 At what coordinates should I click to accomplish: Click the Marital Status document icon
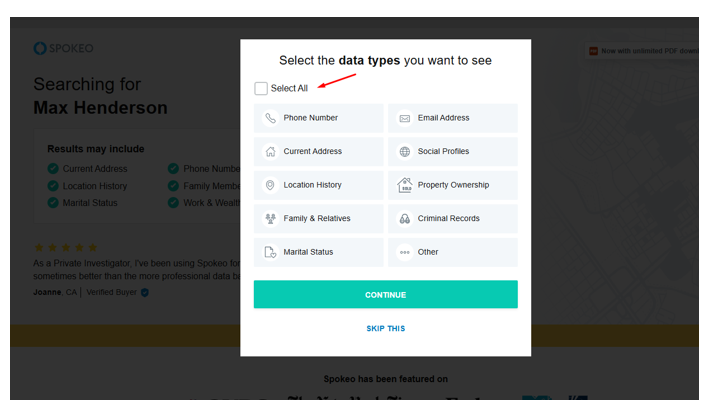[x=270, y=252]
